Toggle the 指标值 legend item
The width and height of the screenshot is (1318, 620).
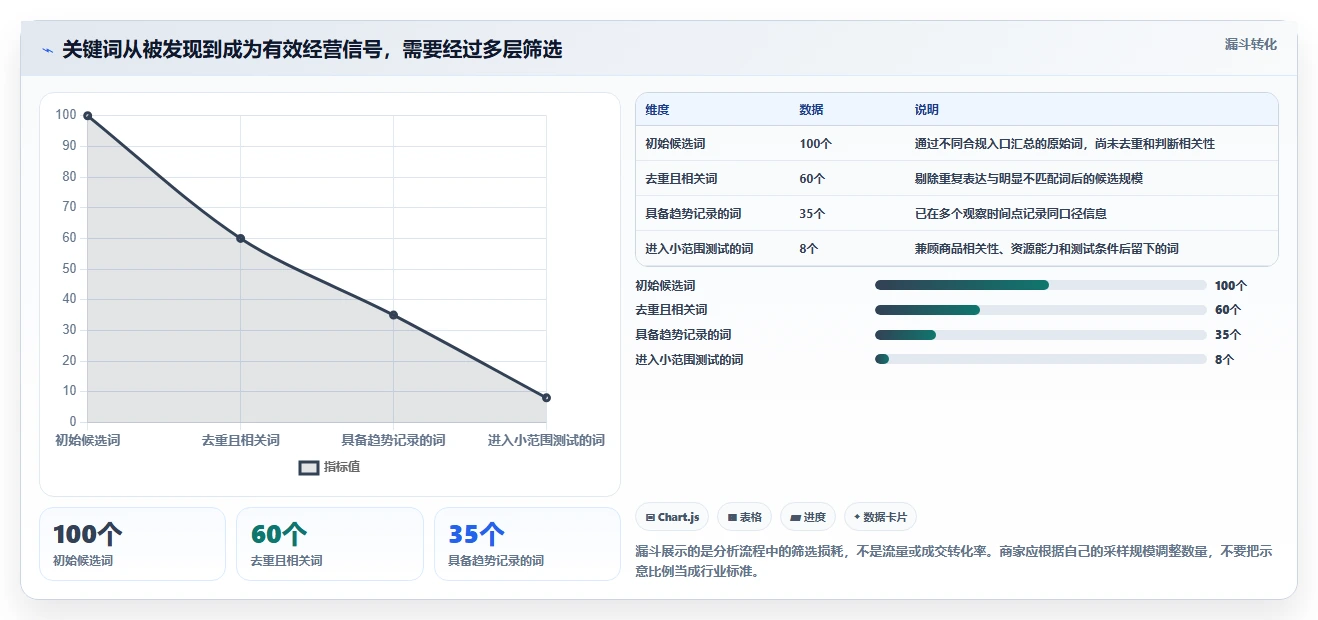click(330, 467)
